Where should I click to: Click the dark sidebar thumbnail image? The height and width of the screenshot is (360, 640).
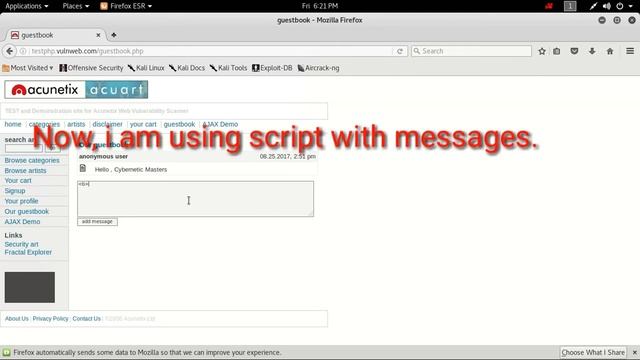[30, 287]
